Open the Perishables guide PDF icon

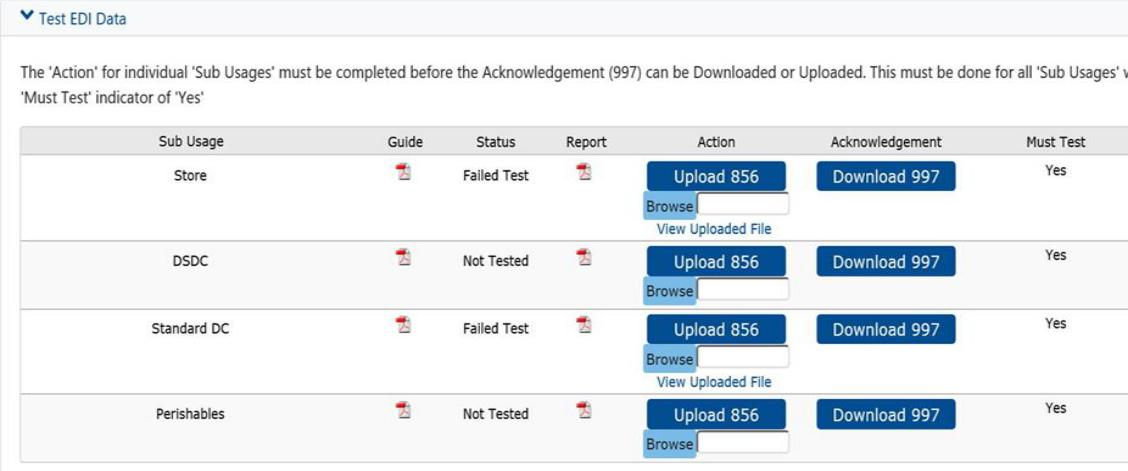pos(404,411)
